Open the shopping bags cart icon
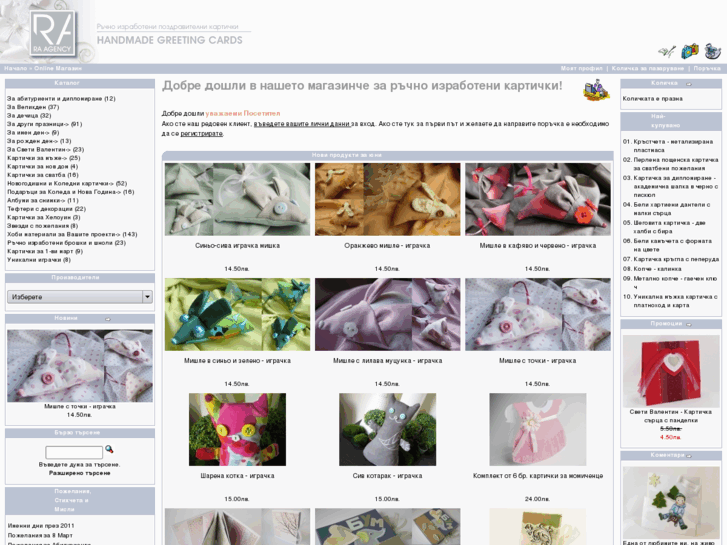The height and width of the screenshot is (545, 727). pyautogui.click(x=690, y=51)
